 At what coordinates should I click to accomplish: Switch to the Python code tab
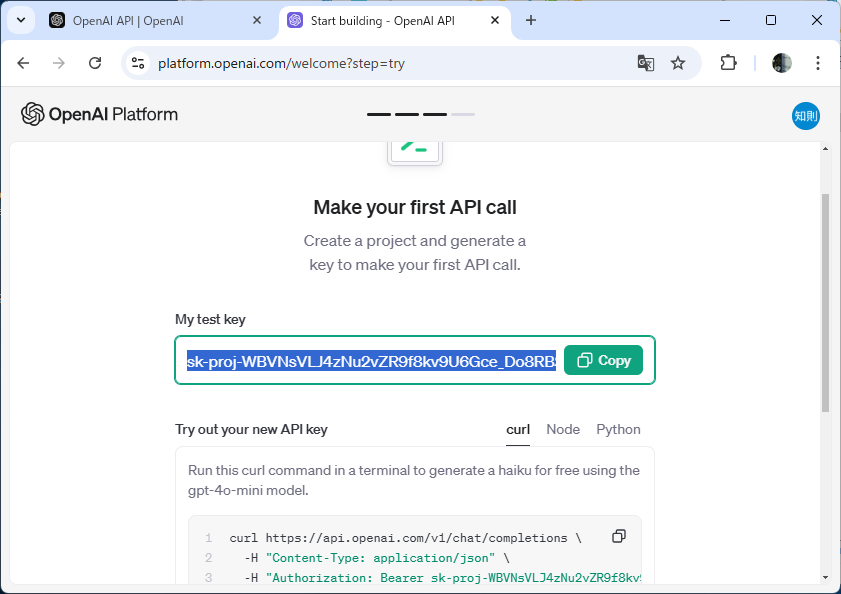click(618, 429)
